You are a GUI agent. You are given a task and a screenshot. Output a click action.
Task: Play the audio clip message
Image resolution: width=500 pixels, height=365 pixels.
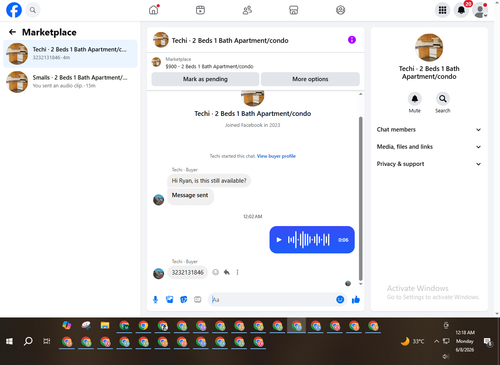point(279,240)
